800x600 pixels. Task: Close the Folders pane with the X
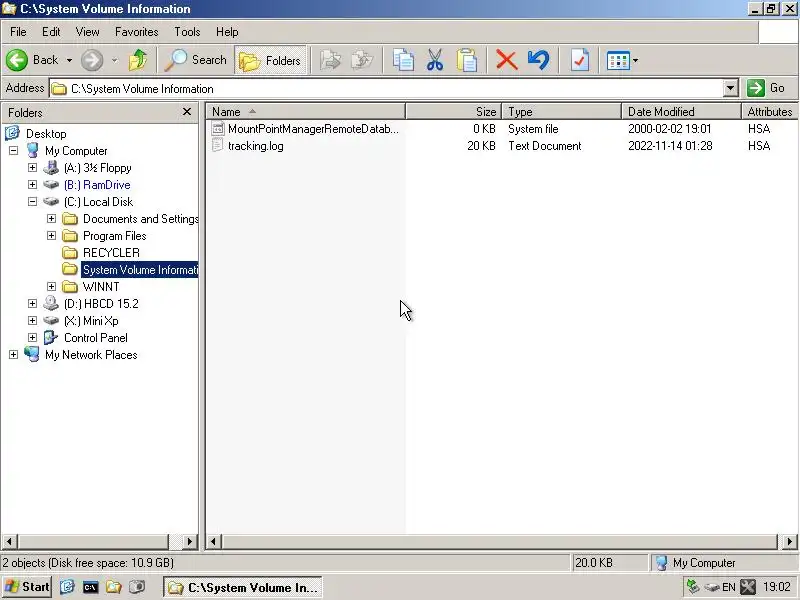187,112
